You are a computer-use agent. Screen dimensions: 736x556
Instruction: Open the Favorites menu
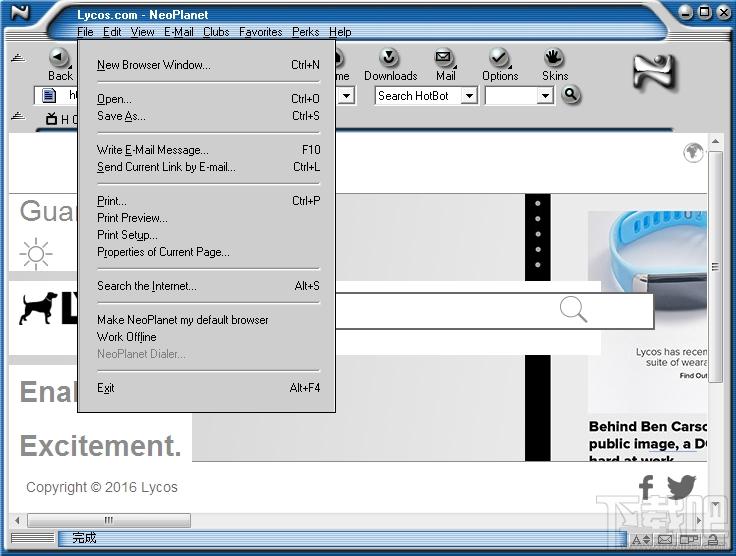tap(261, 32)
